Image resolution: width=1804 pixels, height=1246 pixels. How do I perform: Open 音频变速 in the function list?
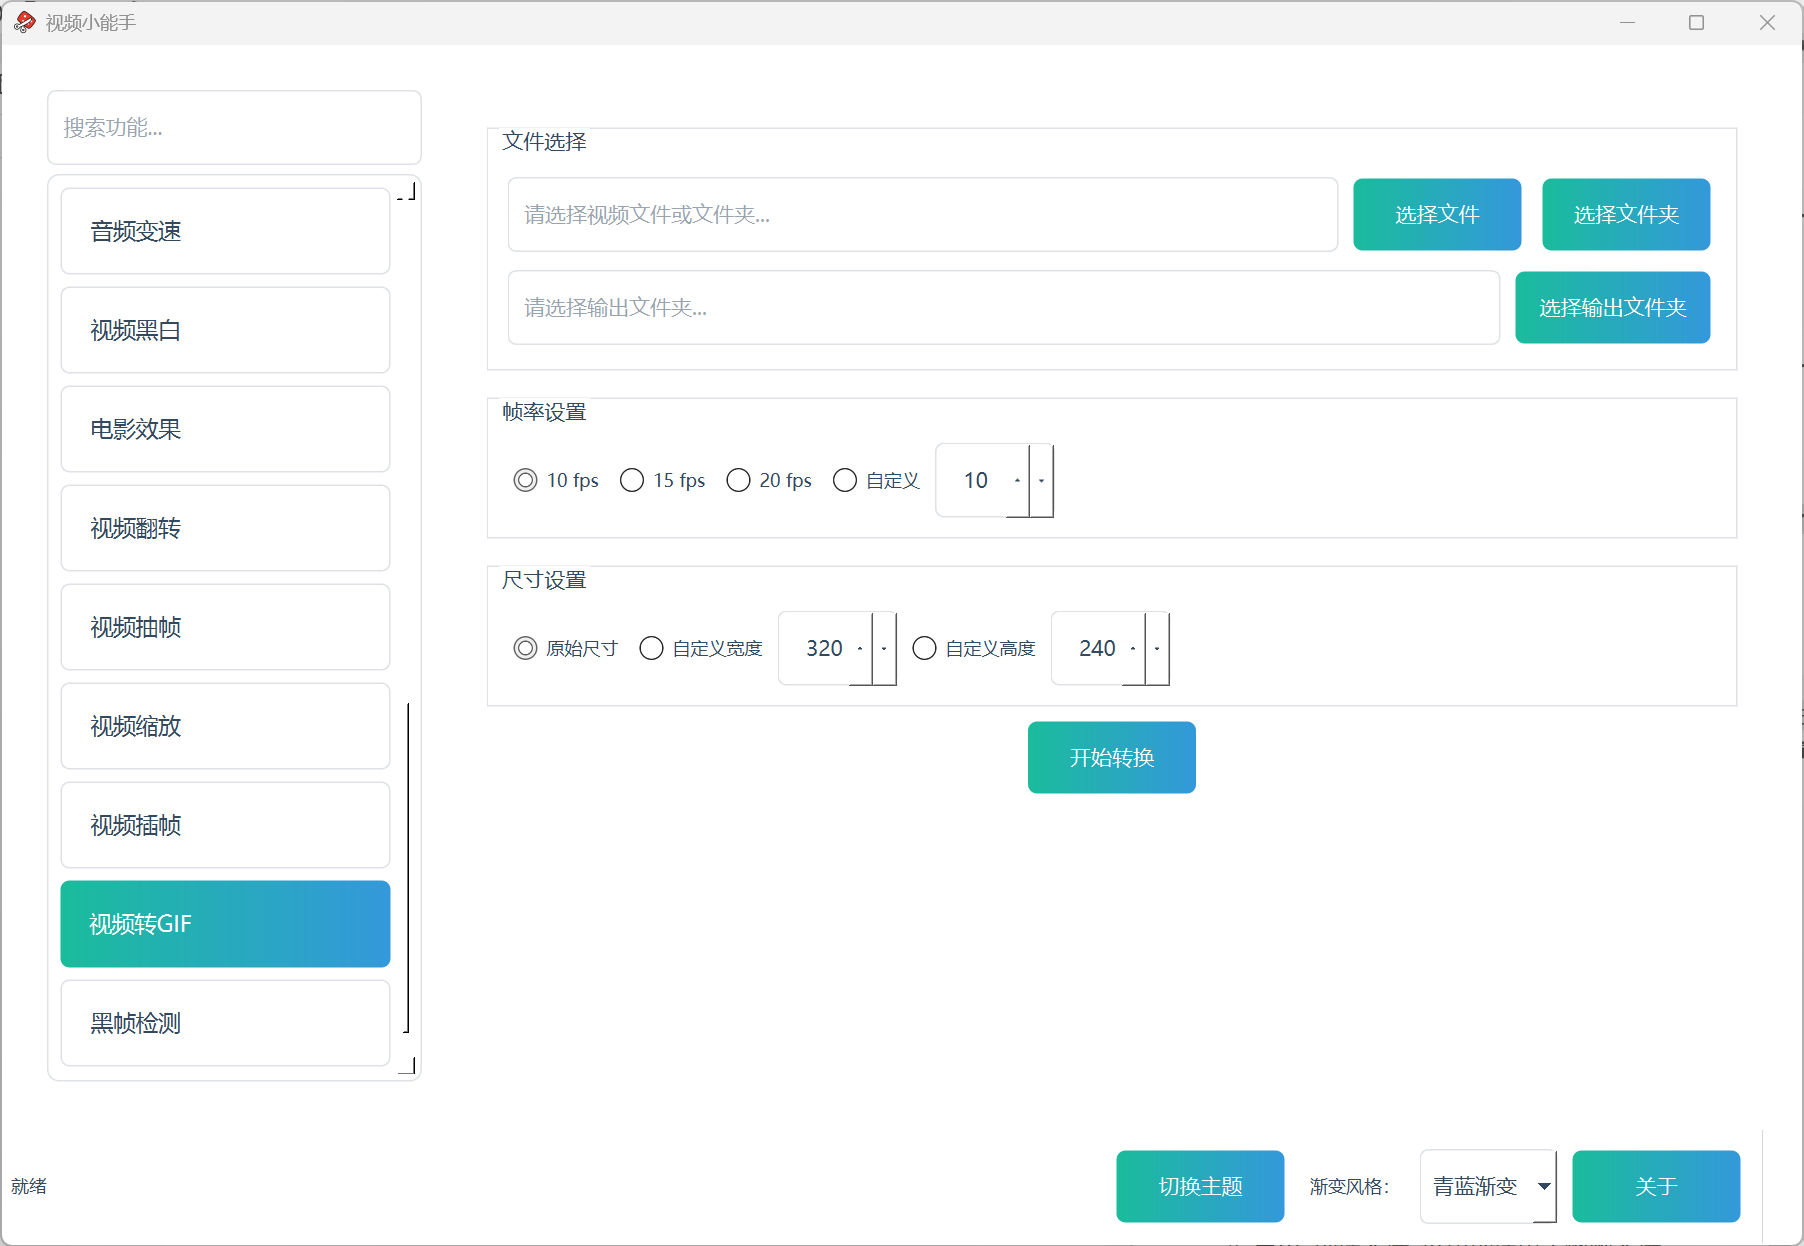pyautogui.click(x=225, y=231)
